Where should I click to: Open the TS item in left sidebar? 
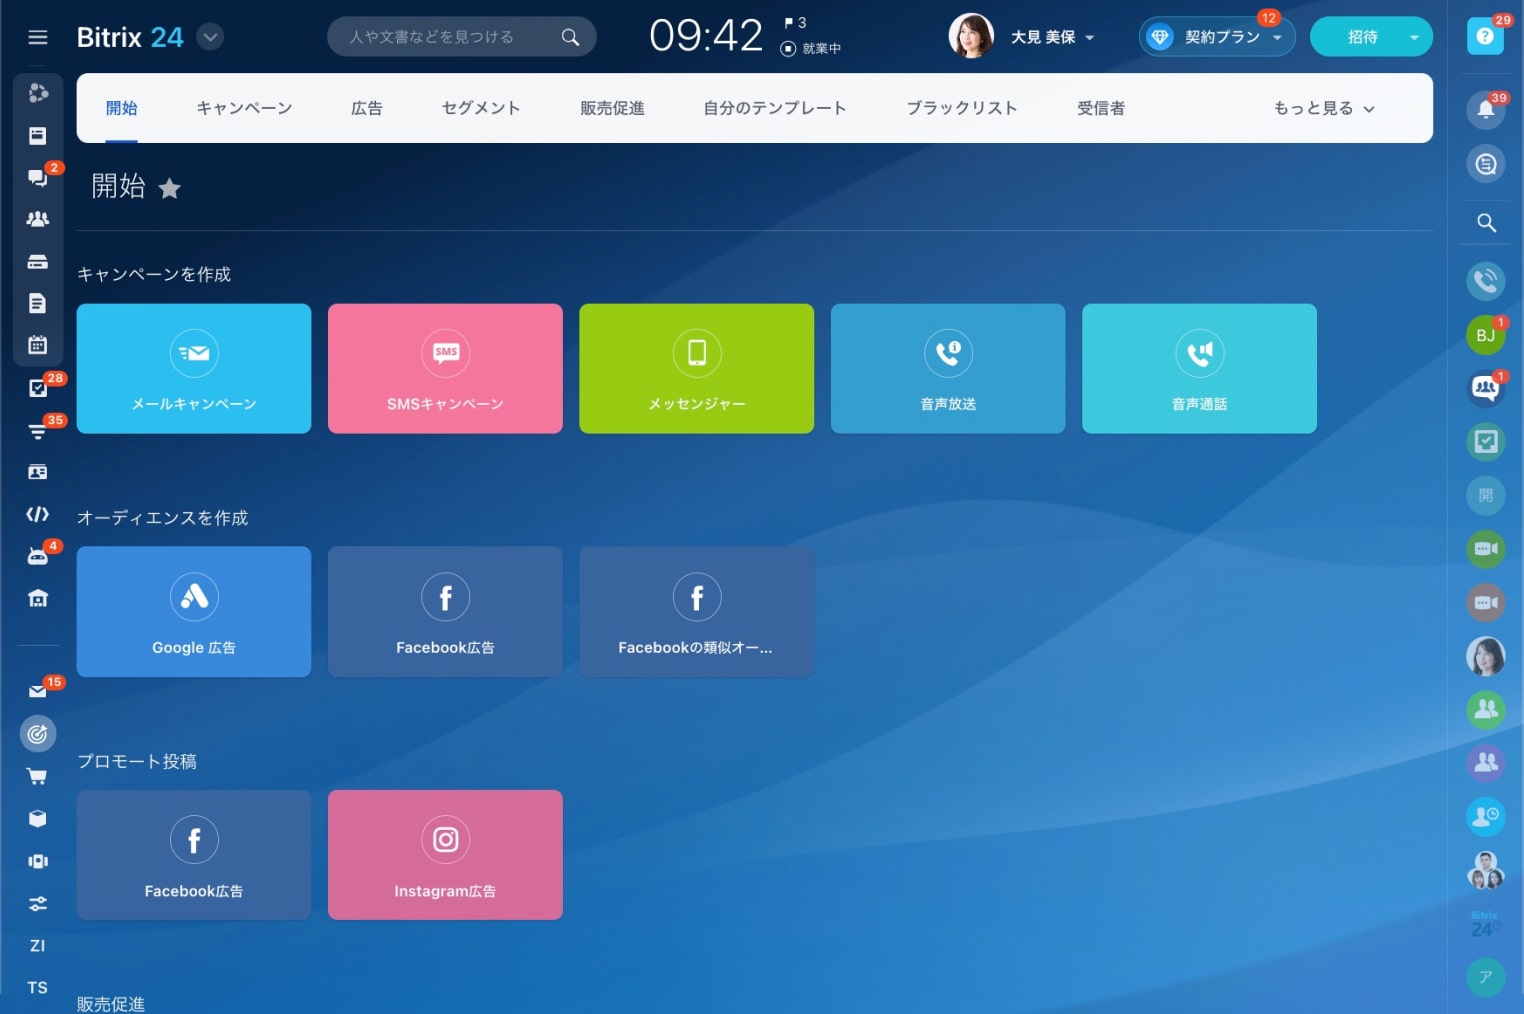(38, 987)
